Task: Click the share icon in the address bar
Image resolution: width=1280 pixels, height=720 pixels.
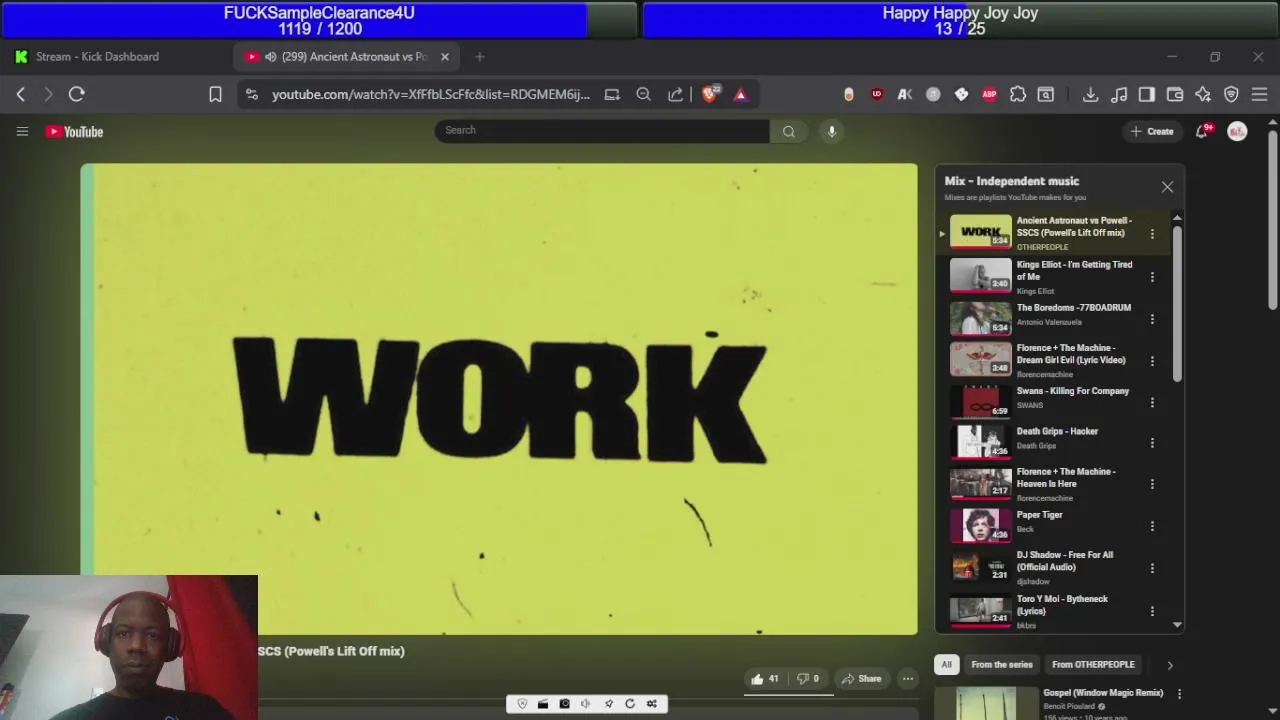Action: pyautogui.click(x=675, y=94)
